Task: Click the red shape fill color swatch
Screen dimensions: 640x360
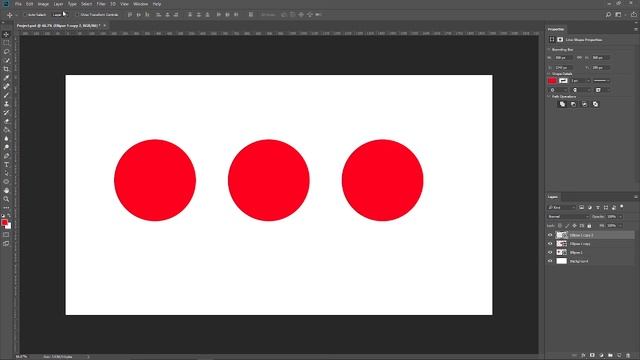Action: tap(552, 81)
